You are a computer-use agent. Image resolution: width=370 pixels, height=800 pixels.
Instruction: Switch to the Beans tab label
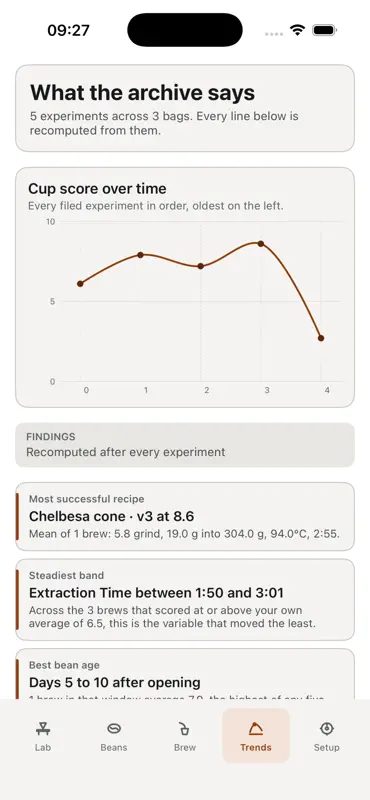click(114, 747)
